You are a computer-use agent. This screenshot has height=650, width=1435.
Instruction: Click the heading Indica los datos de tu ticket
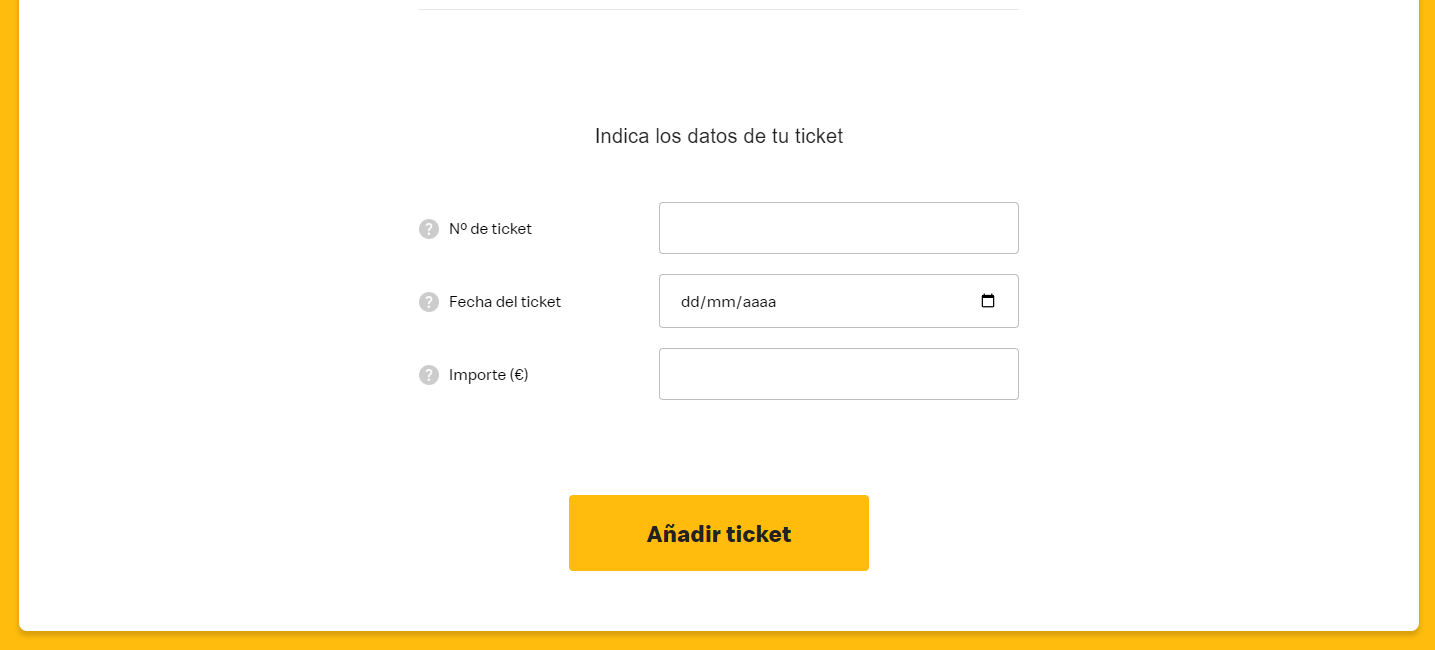click(719, 136)
